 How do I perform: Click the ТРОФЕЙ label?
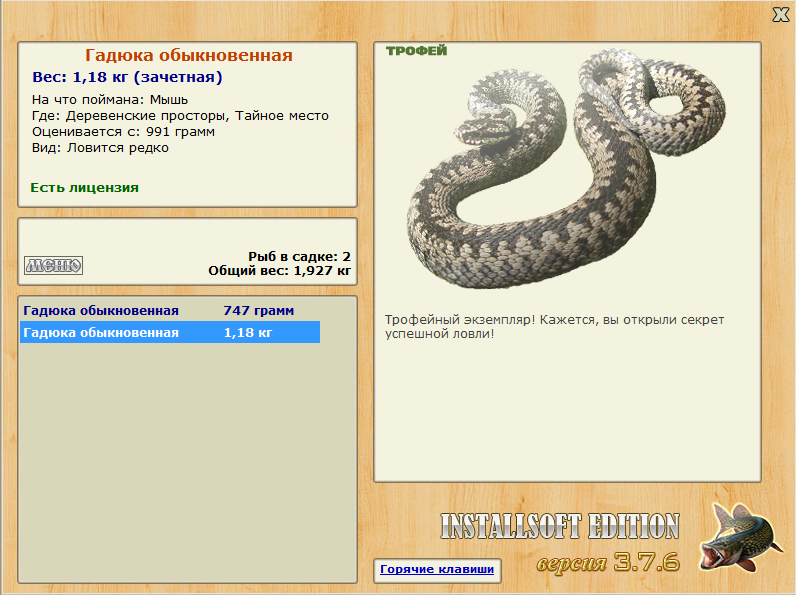pyautogui.click(x=416, y=50)
